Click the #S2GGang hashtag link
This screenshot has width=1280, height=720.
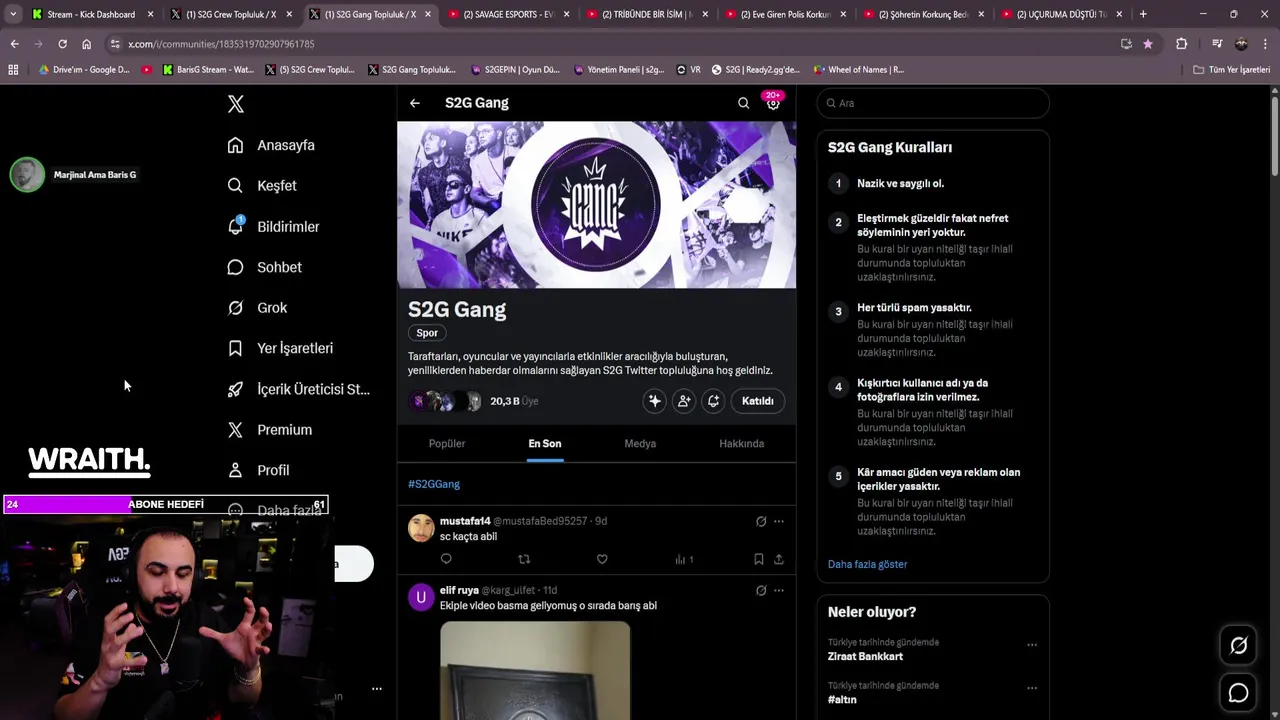tap(434, 484)
